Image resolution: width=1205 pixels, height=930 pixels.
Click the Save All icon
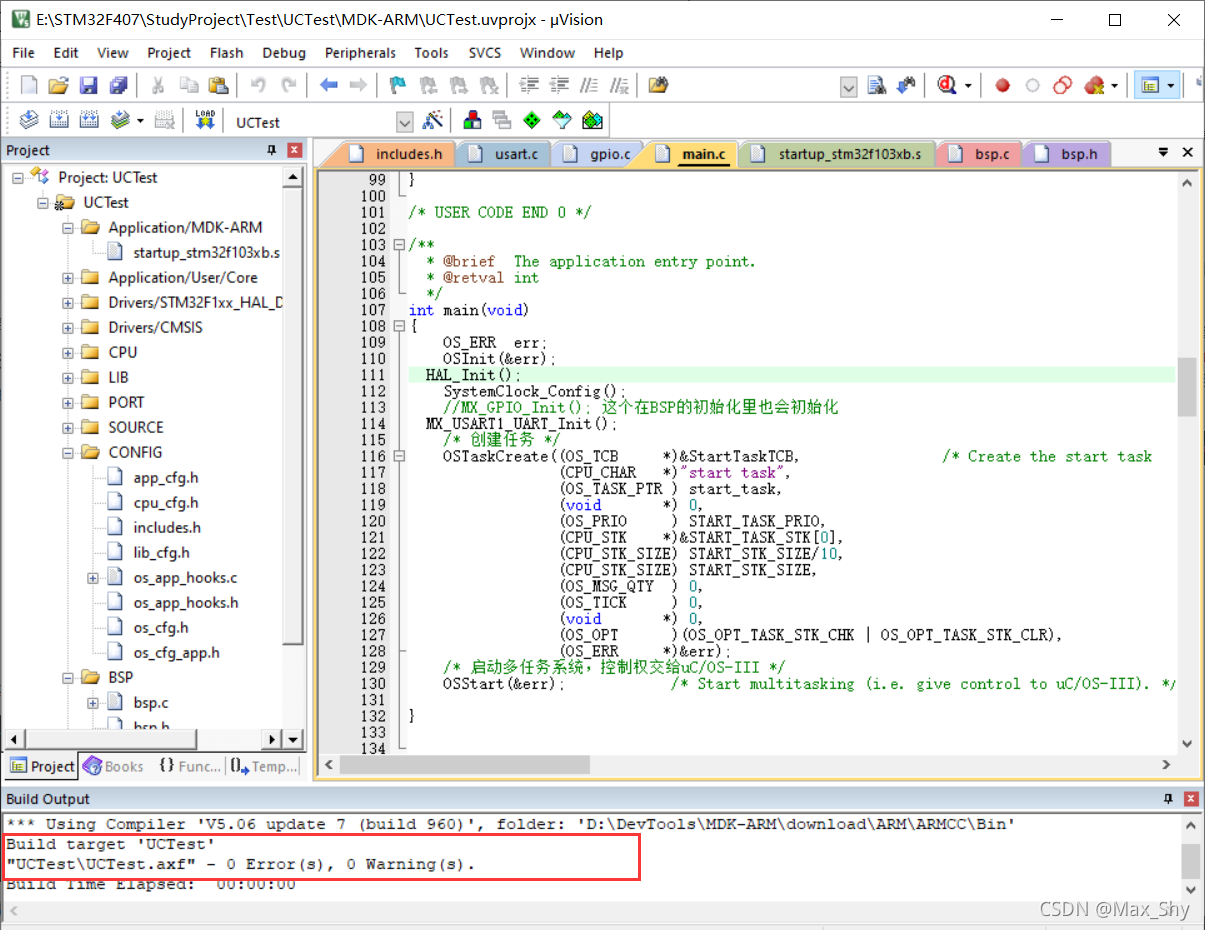point(119,86)
